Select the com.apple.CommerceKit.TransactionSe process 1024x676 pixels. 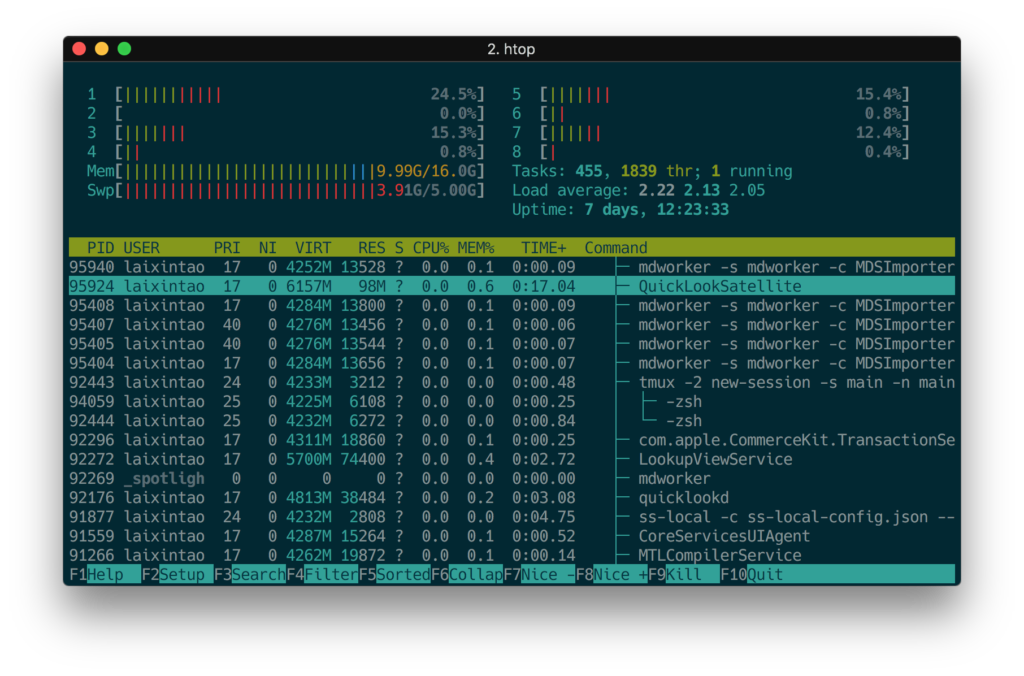point(512,440)
